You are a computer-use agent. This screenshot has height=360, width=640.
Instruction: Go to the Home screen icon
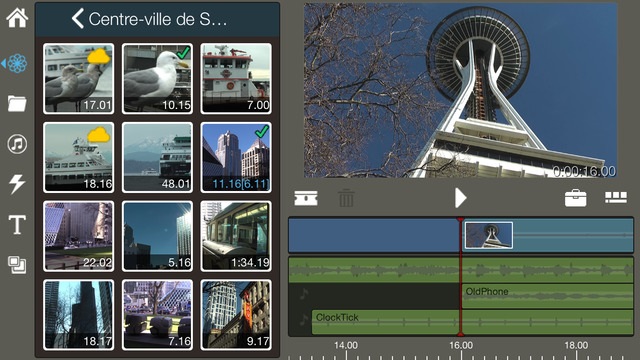[17, 18]
